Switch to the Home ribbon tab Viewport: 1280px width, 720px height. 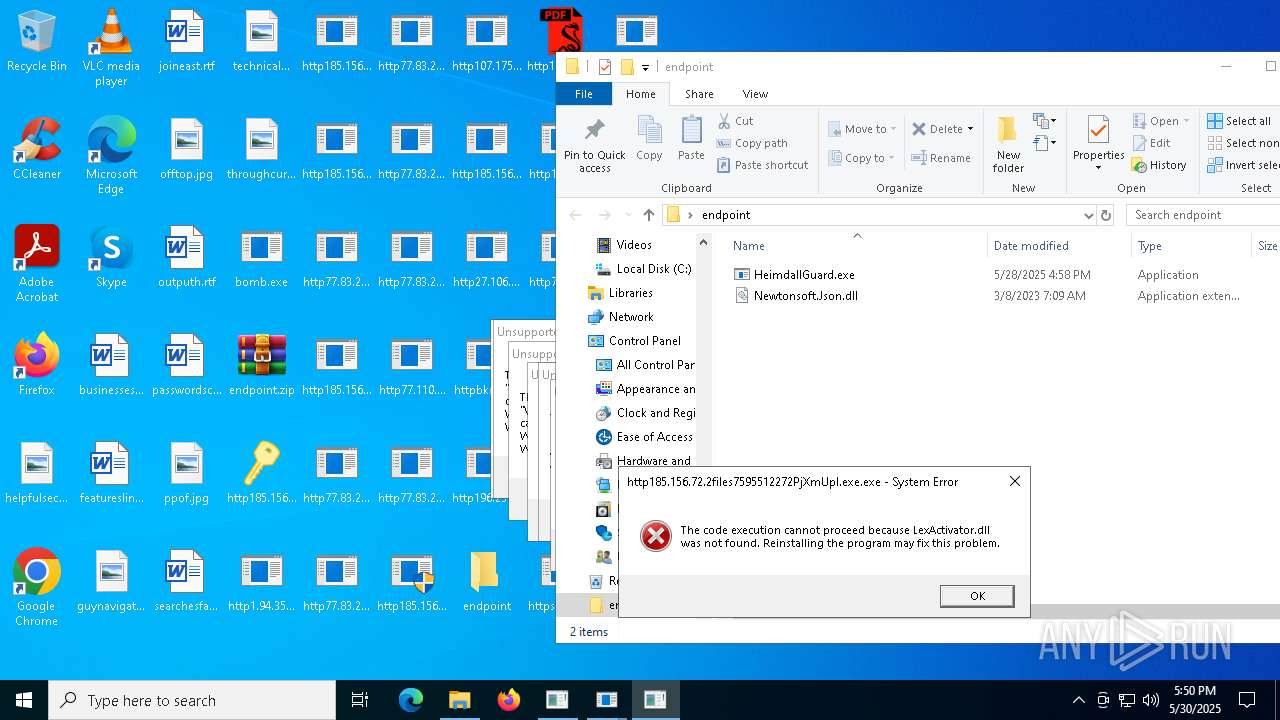click(641, 94)
